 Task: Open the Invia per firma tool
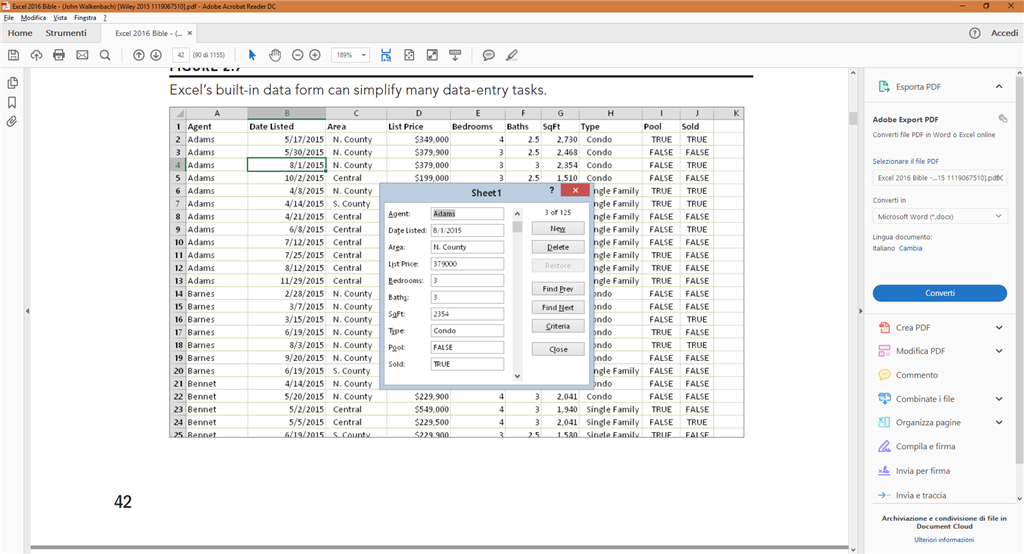(x=923, y=470)
